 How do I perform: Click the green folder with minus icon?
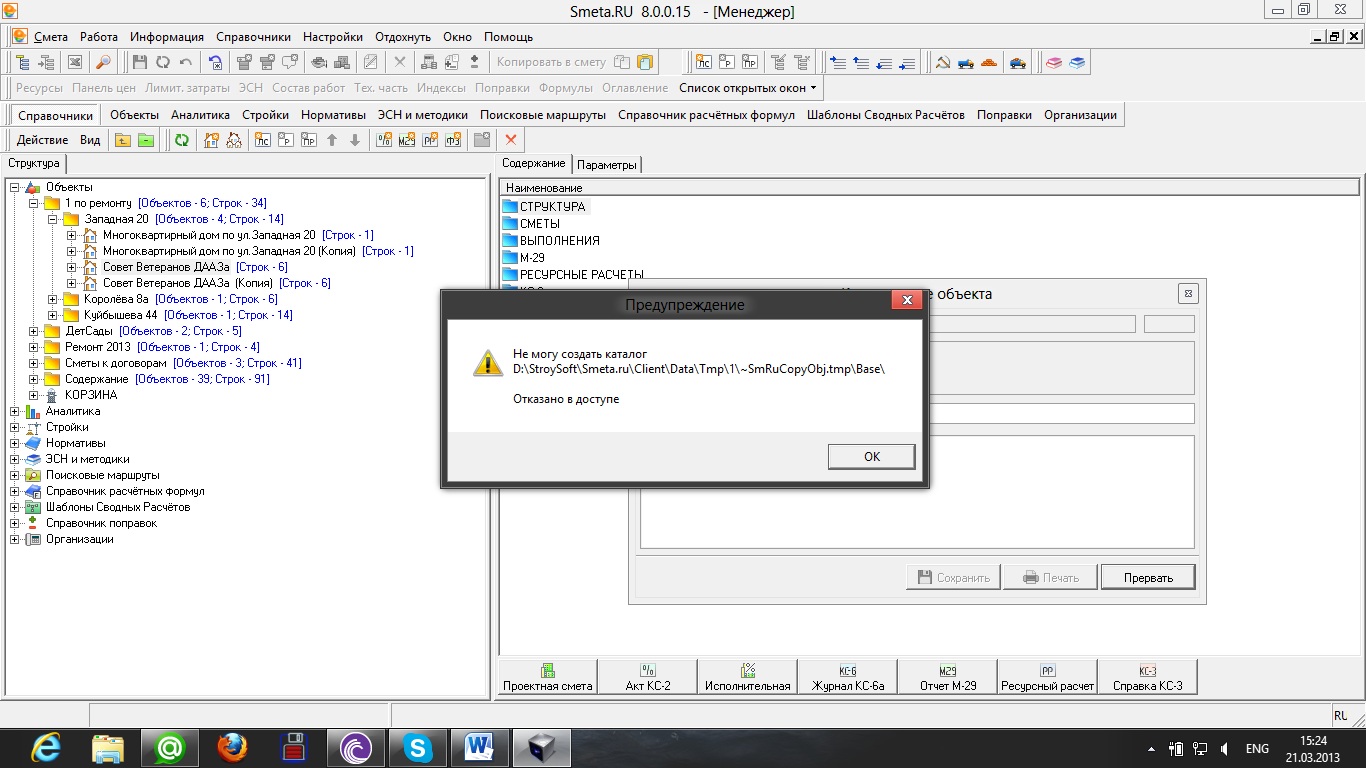pyautogui.click(x=146, y=141)
